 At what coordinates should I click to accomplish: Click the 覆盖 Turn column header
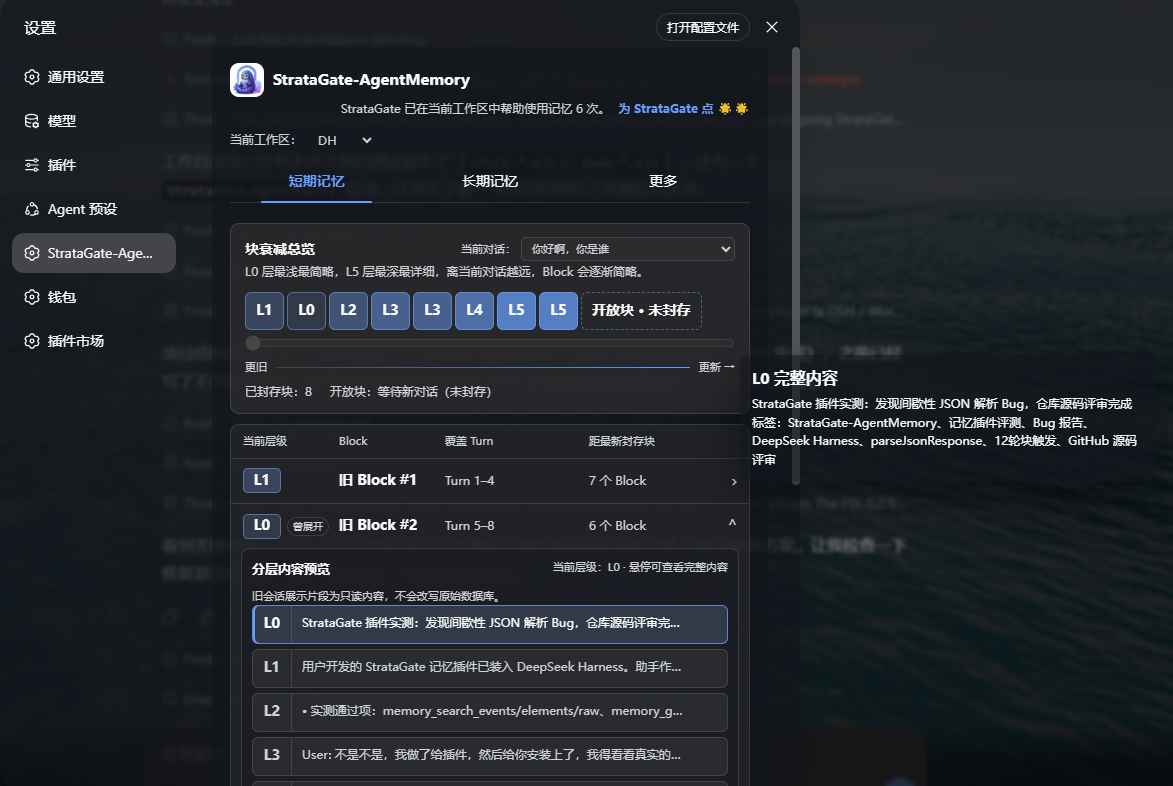(x=469, y=441)
